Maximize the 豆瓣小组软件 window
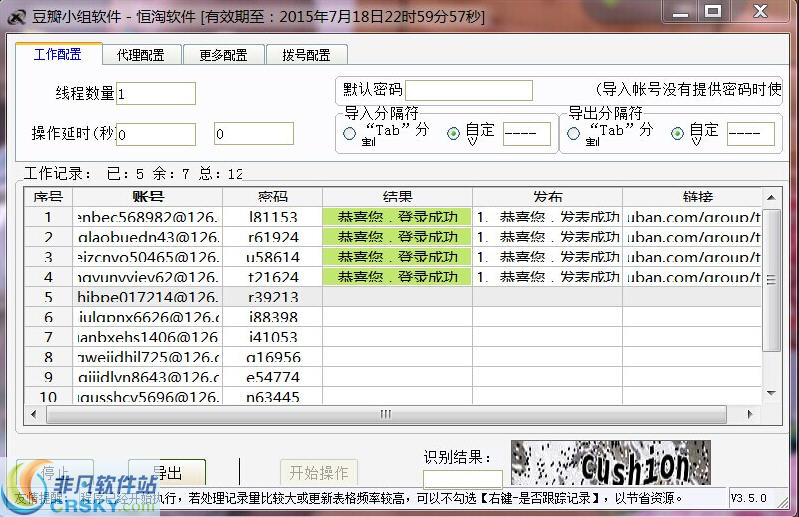 pos(713,12)
